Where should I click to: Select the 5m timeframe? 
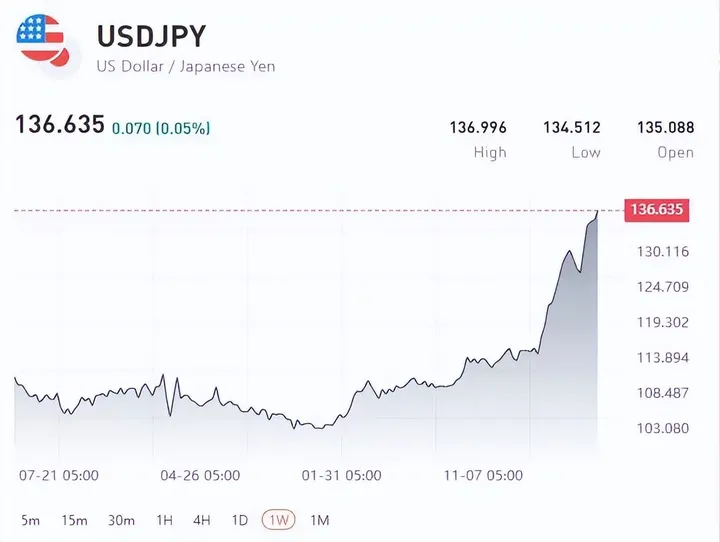(30, 520)
